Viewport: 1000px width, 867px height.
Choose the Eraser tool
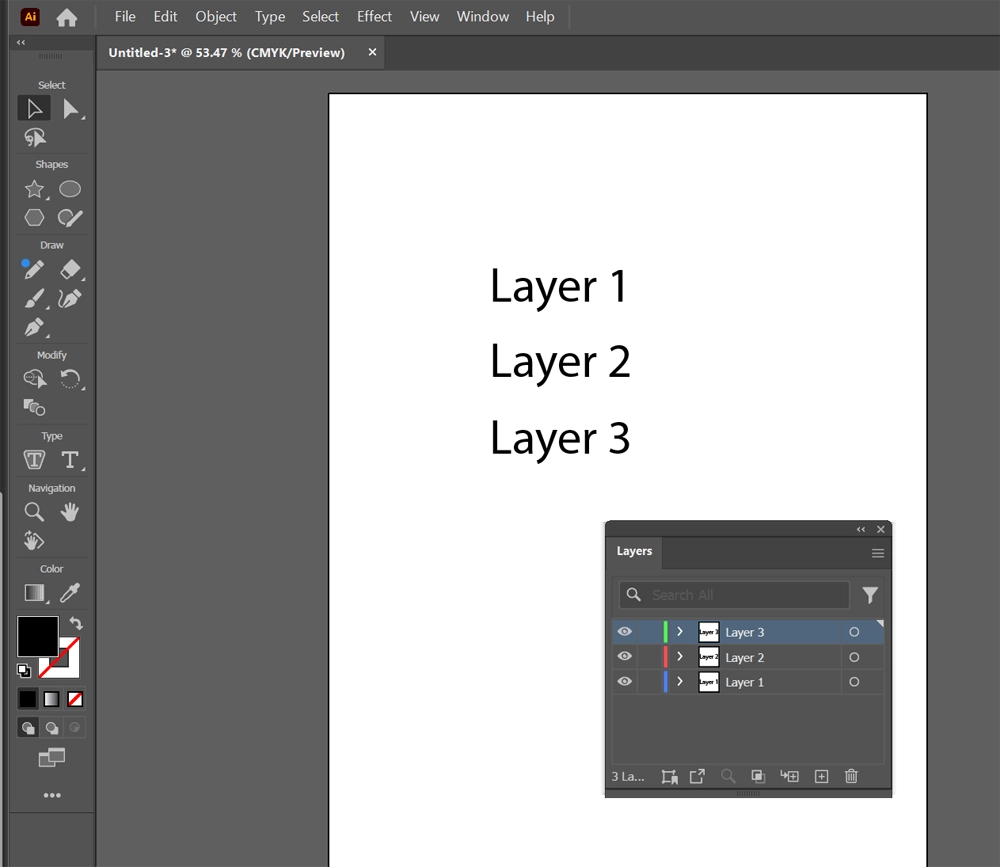pyautogui.click(x=70, y=270)
